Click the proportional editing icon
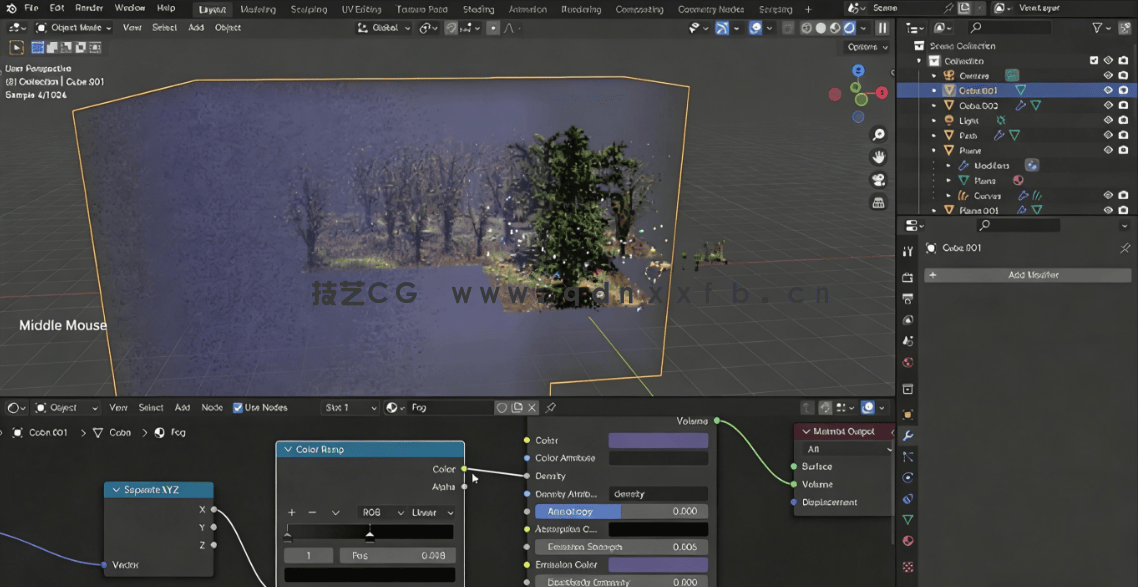 (493, 28)
